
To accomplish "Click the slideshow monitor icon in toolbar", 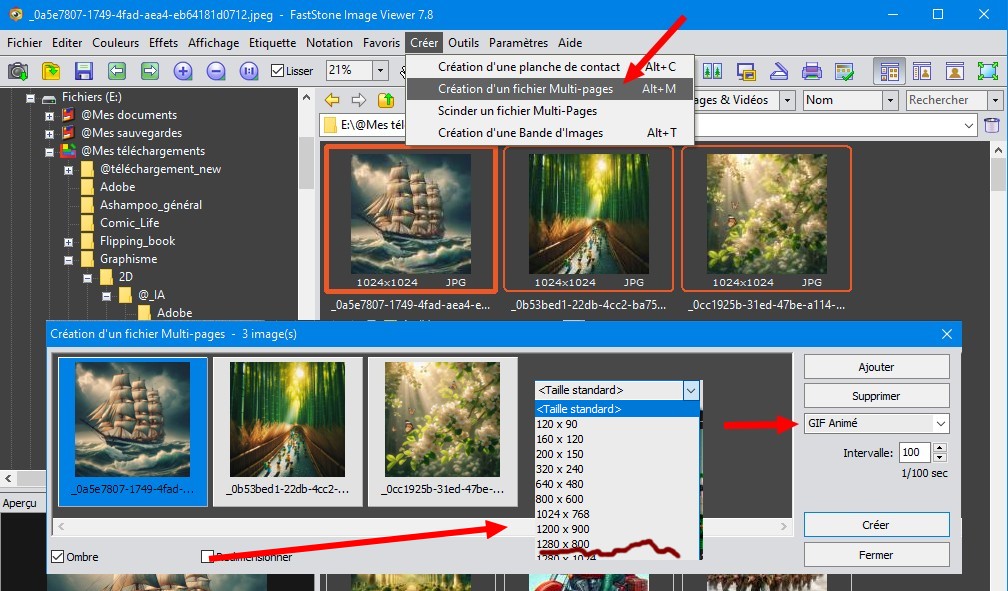I will coord(746,71).
